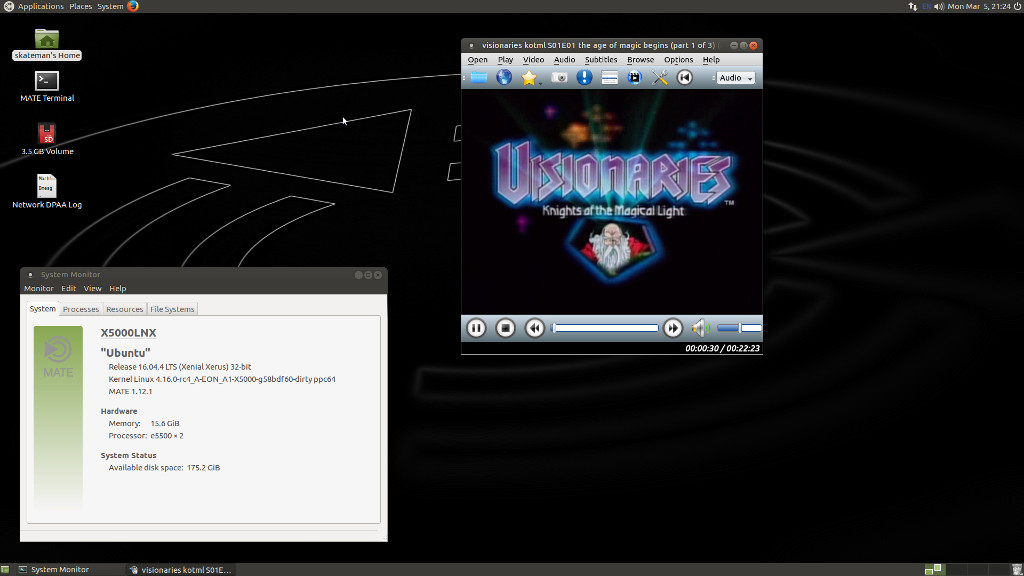
Task: Open preferences with the wrench and screwdriver icon
Action: 660,78
